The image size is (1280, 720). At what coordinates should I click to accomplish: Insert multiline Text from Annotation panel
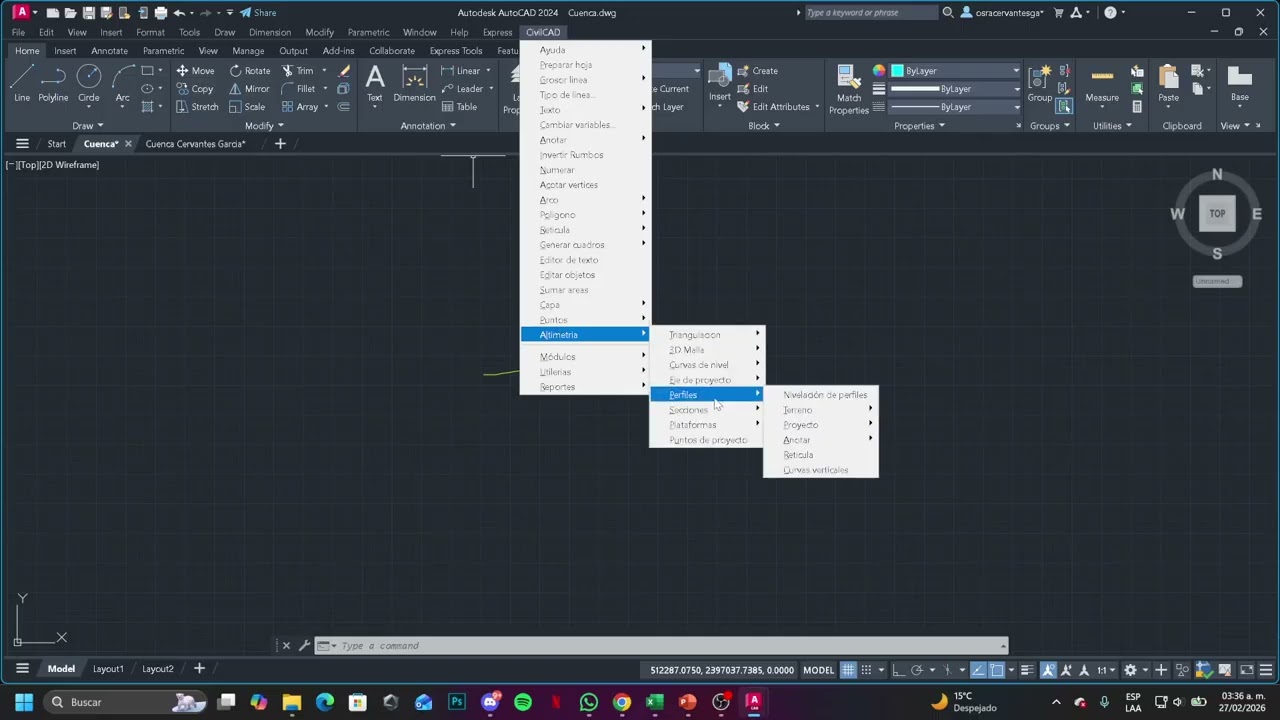pyautogui.click(x=374, y=84)
